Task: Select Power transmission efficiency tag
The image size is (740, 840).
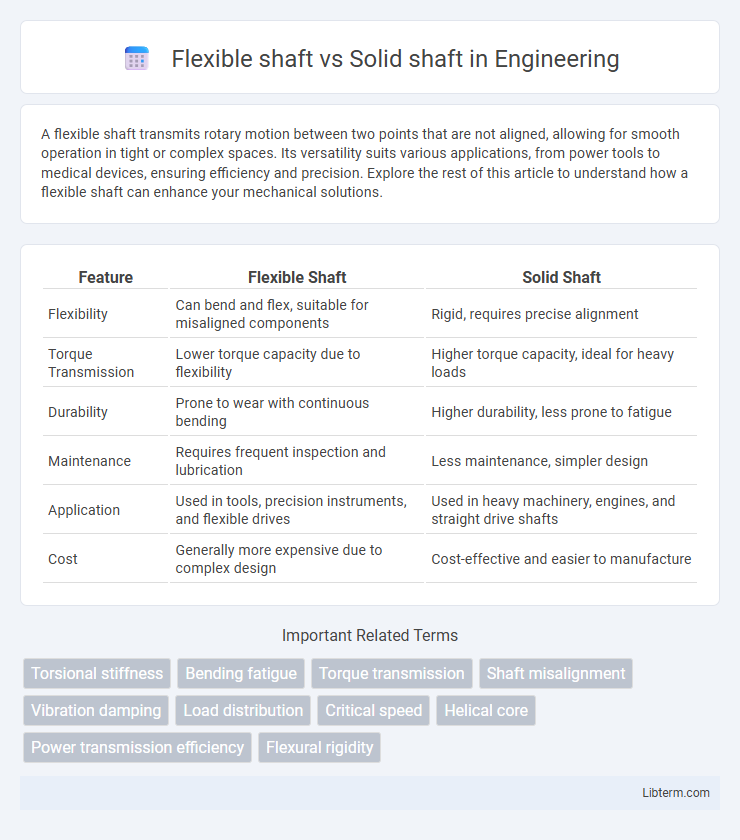Action: [x=137, y=747]
